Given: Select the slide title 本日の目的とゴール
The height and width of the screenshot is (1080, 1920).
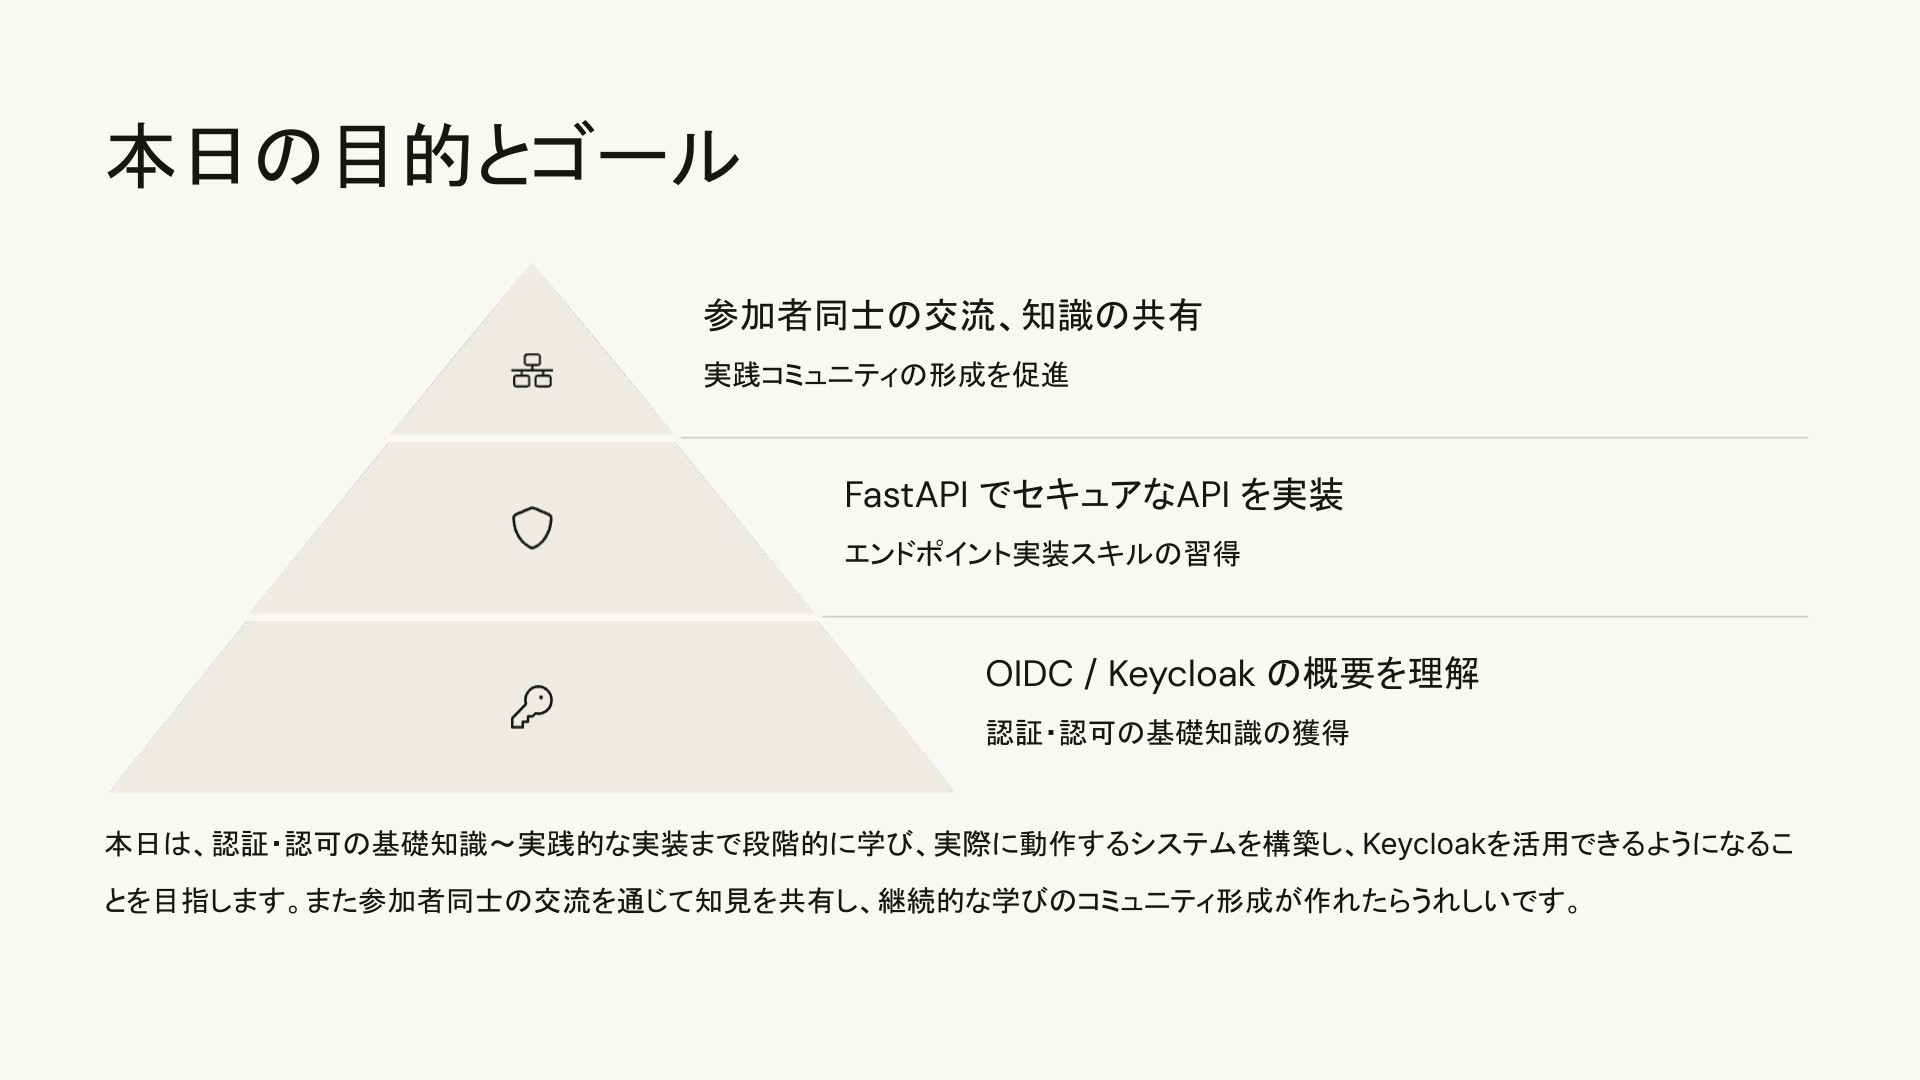Looking at the screenshot, I should pyautogui.click(x=421, y=157).
